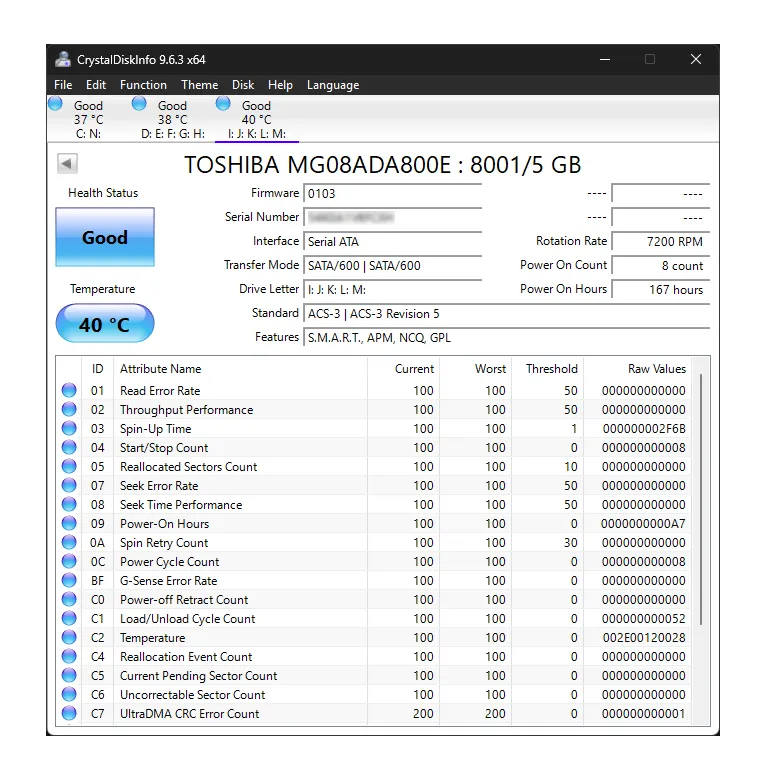This screenshot has height=778, width=763.
Task: Switch to the D: E: F: G: H: disk
Action: point(172,119)
